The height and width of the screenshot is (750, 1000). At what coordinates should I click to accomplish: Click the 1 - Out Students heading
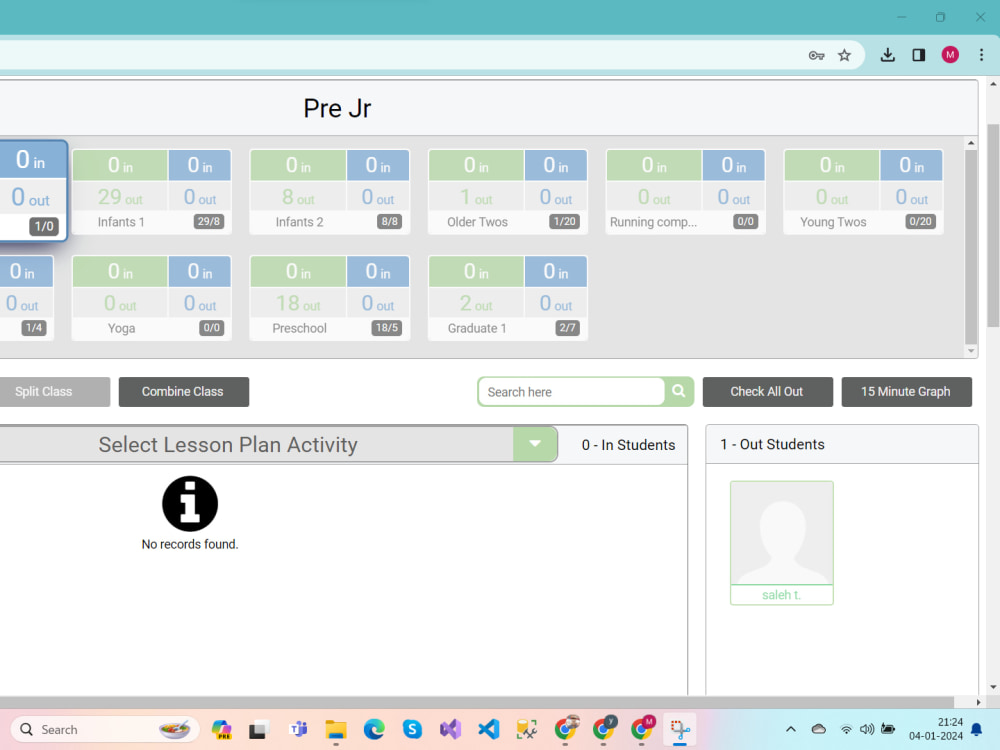tap(772, 445)
